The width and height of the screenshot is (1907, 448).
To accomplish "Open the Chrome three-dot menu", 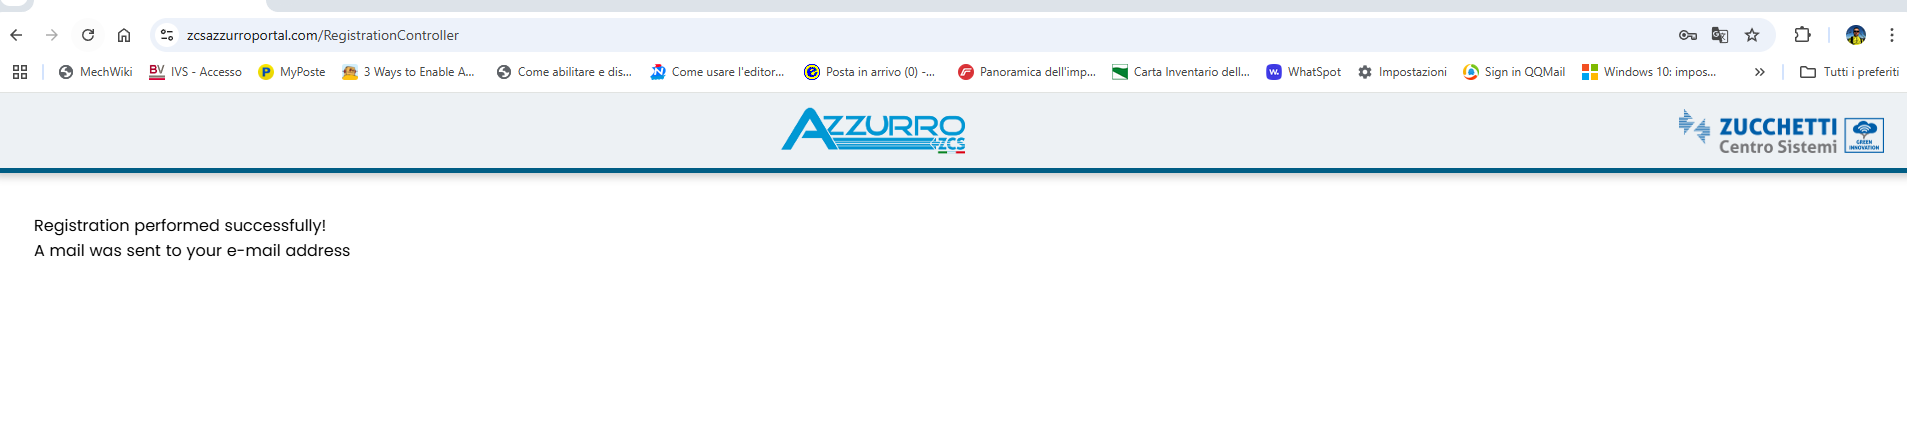I will pos(1892,35).
